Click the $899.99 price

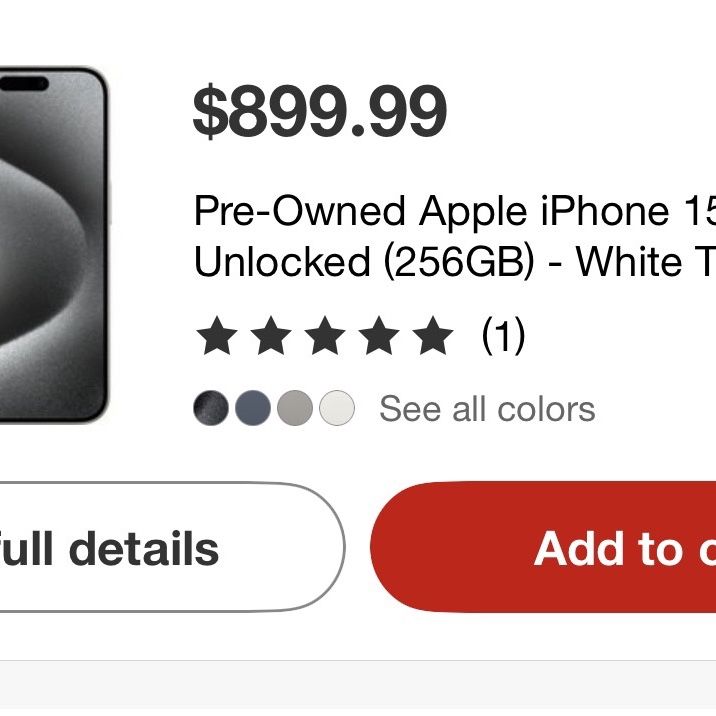[320, 111]
